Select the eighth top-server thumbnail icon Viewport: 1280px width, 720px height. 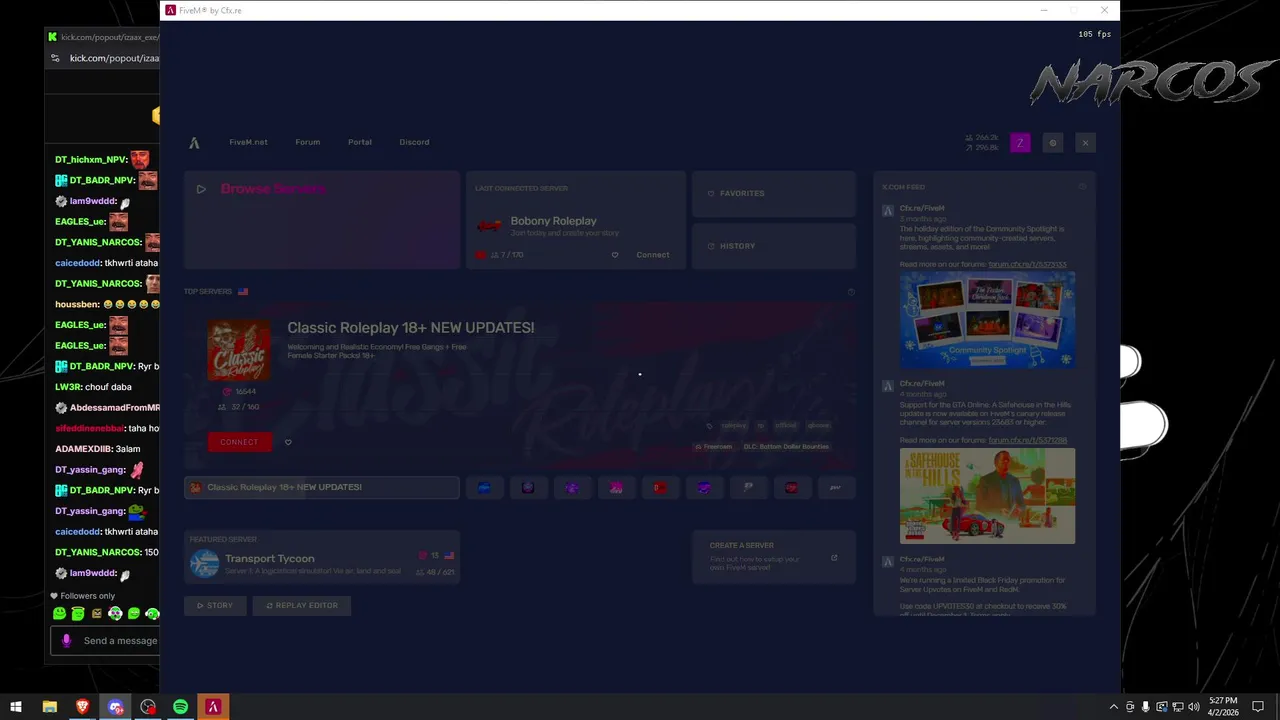pos(792,487)
